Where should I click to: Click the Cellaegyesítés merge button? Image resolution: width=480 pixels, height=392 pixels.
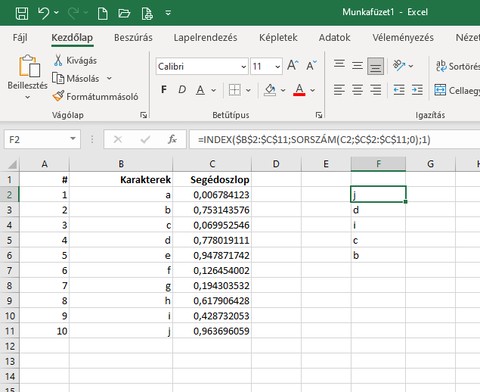point(457,90)
